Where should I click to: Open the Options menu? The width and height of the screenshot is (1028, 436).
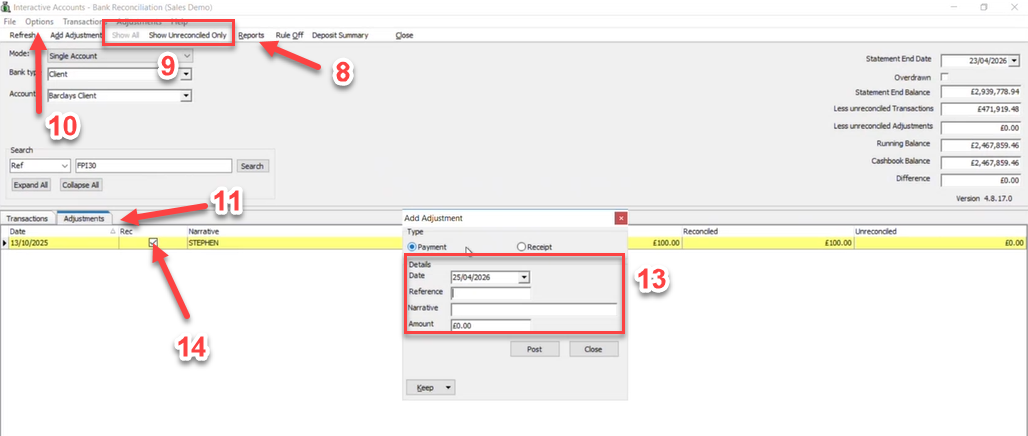point(39,22)
